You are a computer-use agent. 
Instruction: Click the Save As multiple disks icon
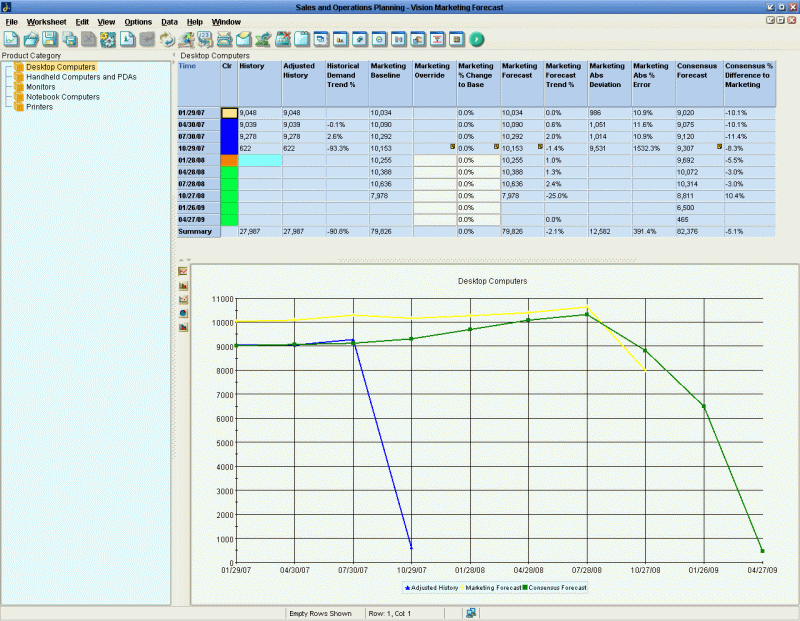(69, 39)
